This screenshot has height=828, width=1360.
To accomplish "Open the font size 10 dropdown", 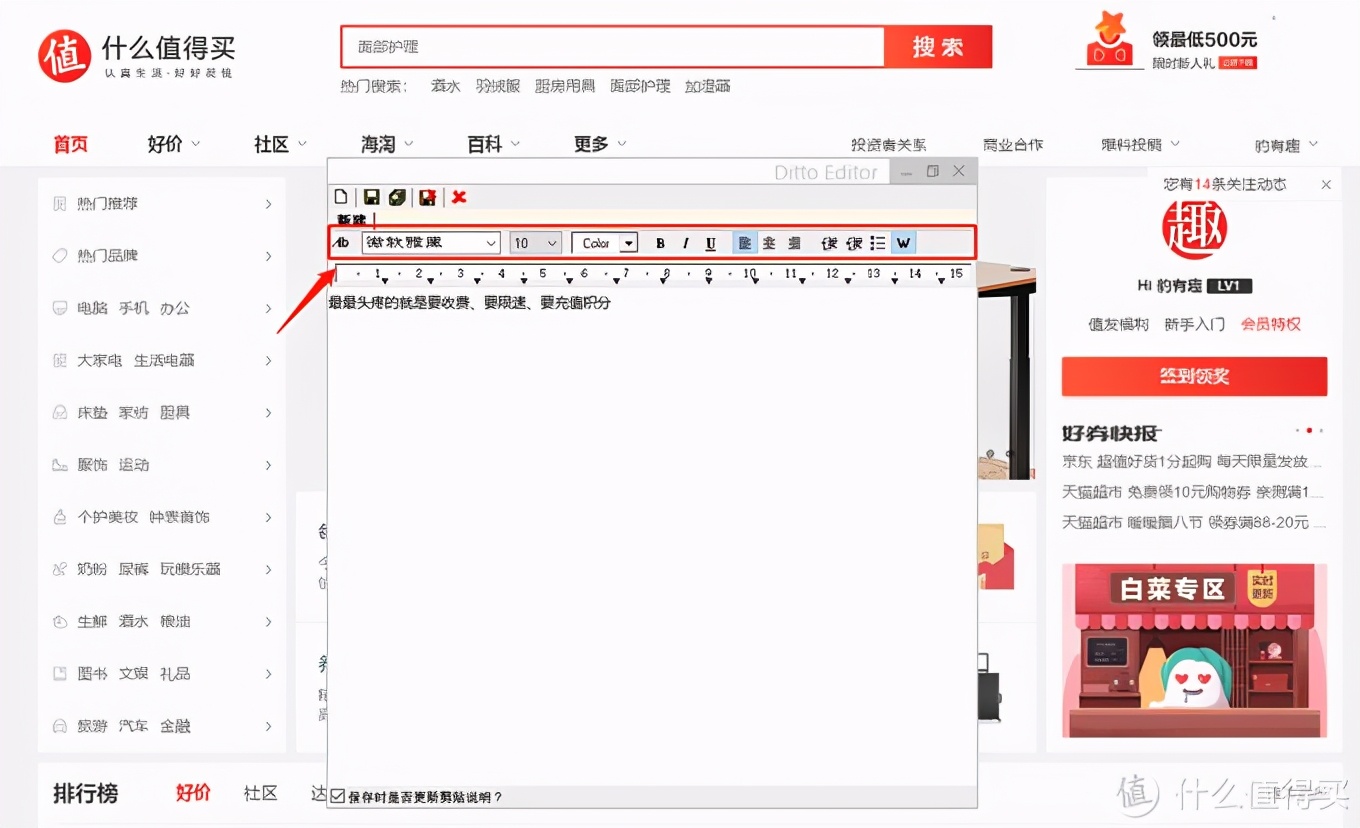I will [534, 242].
